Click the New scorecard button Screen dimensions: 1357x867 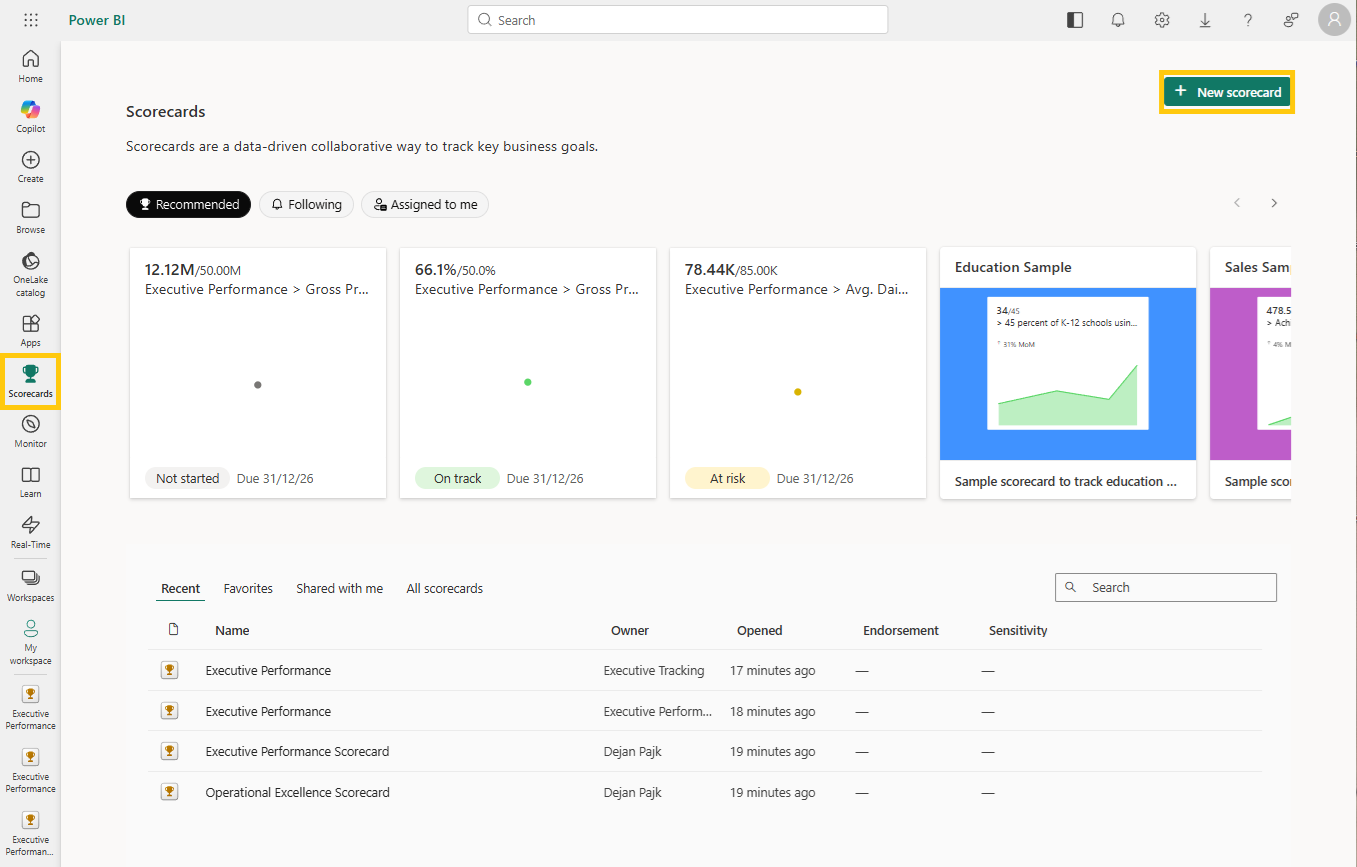pyautogui.click(x=1227, y=92)
